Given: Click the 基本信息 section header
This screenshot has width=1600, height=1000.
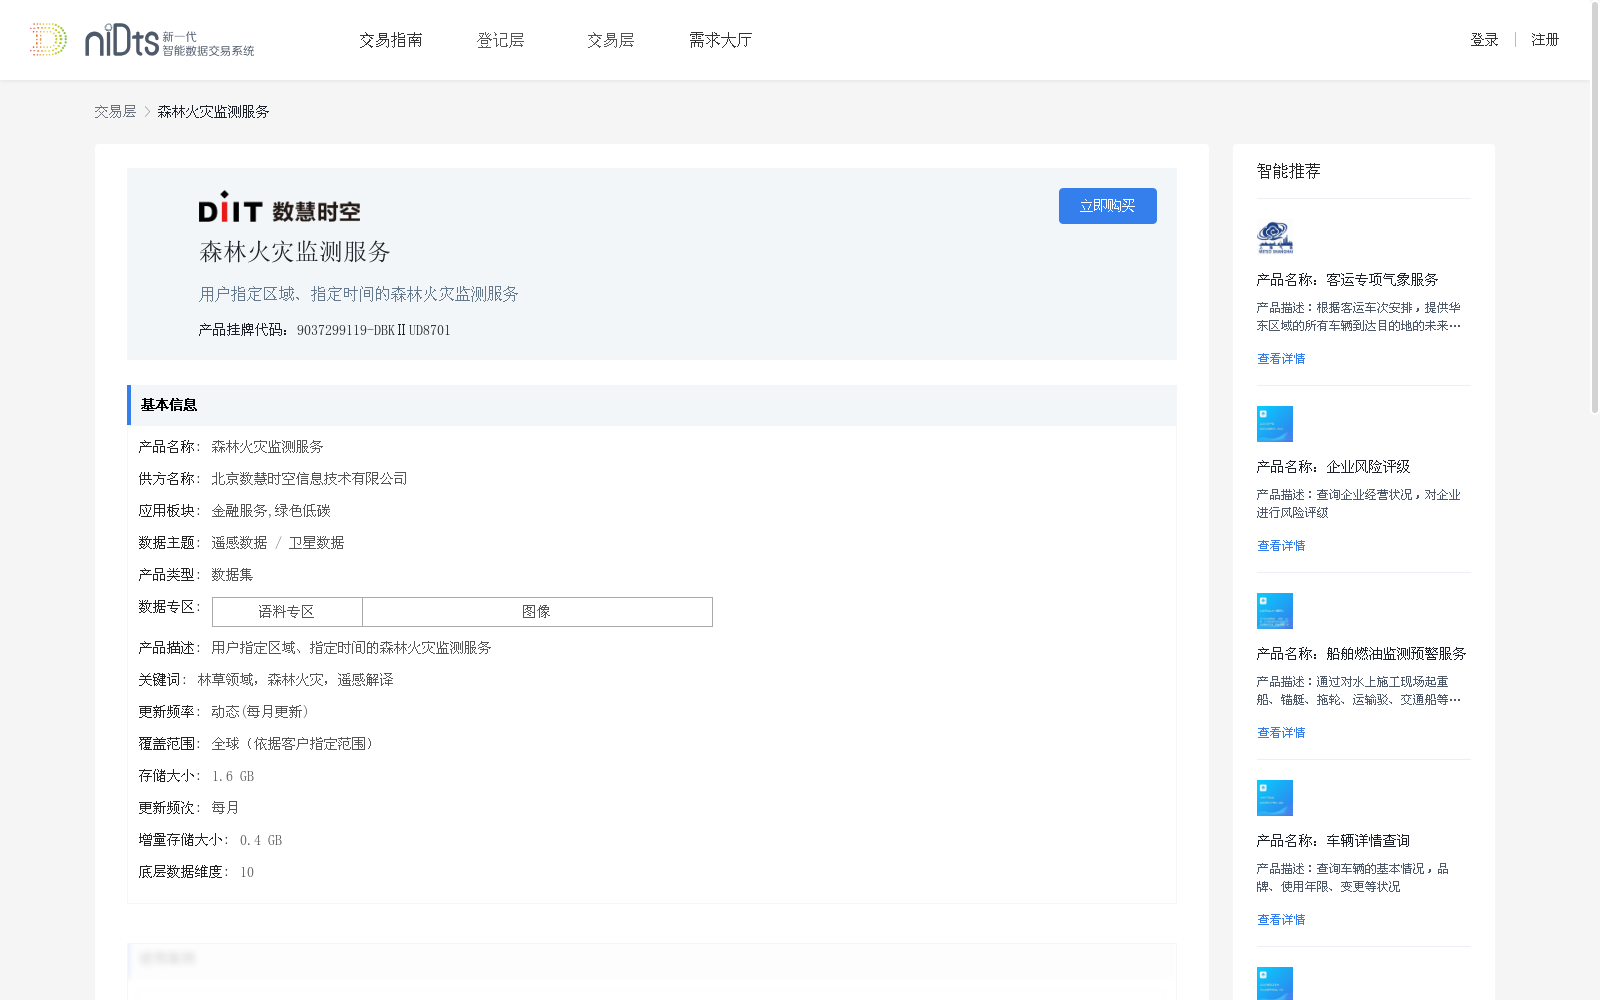Looking at the screenshot, I should [x=652, y=405].
